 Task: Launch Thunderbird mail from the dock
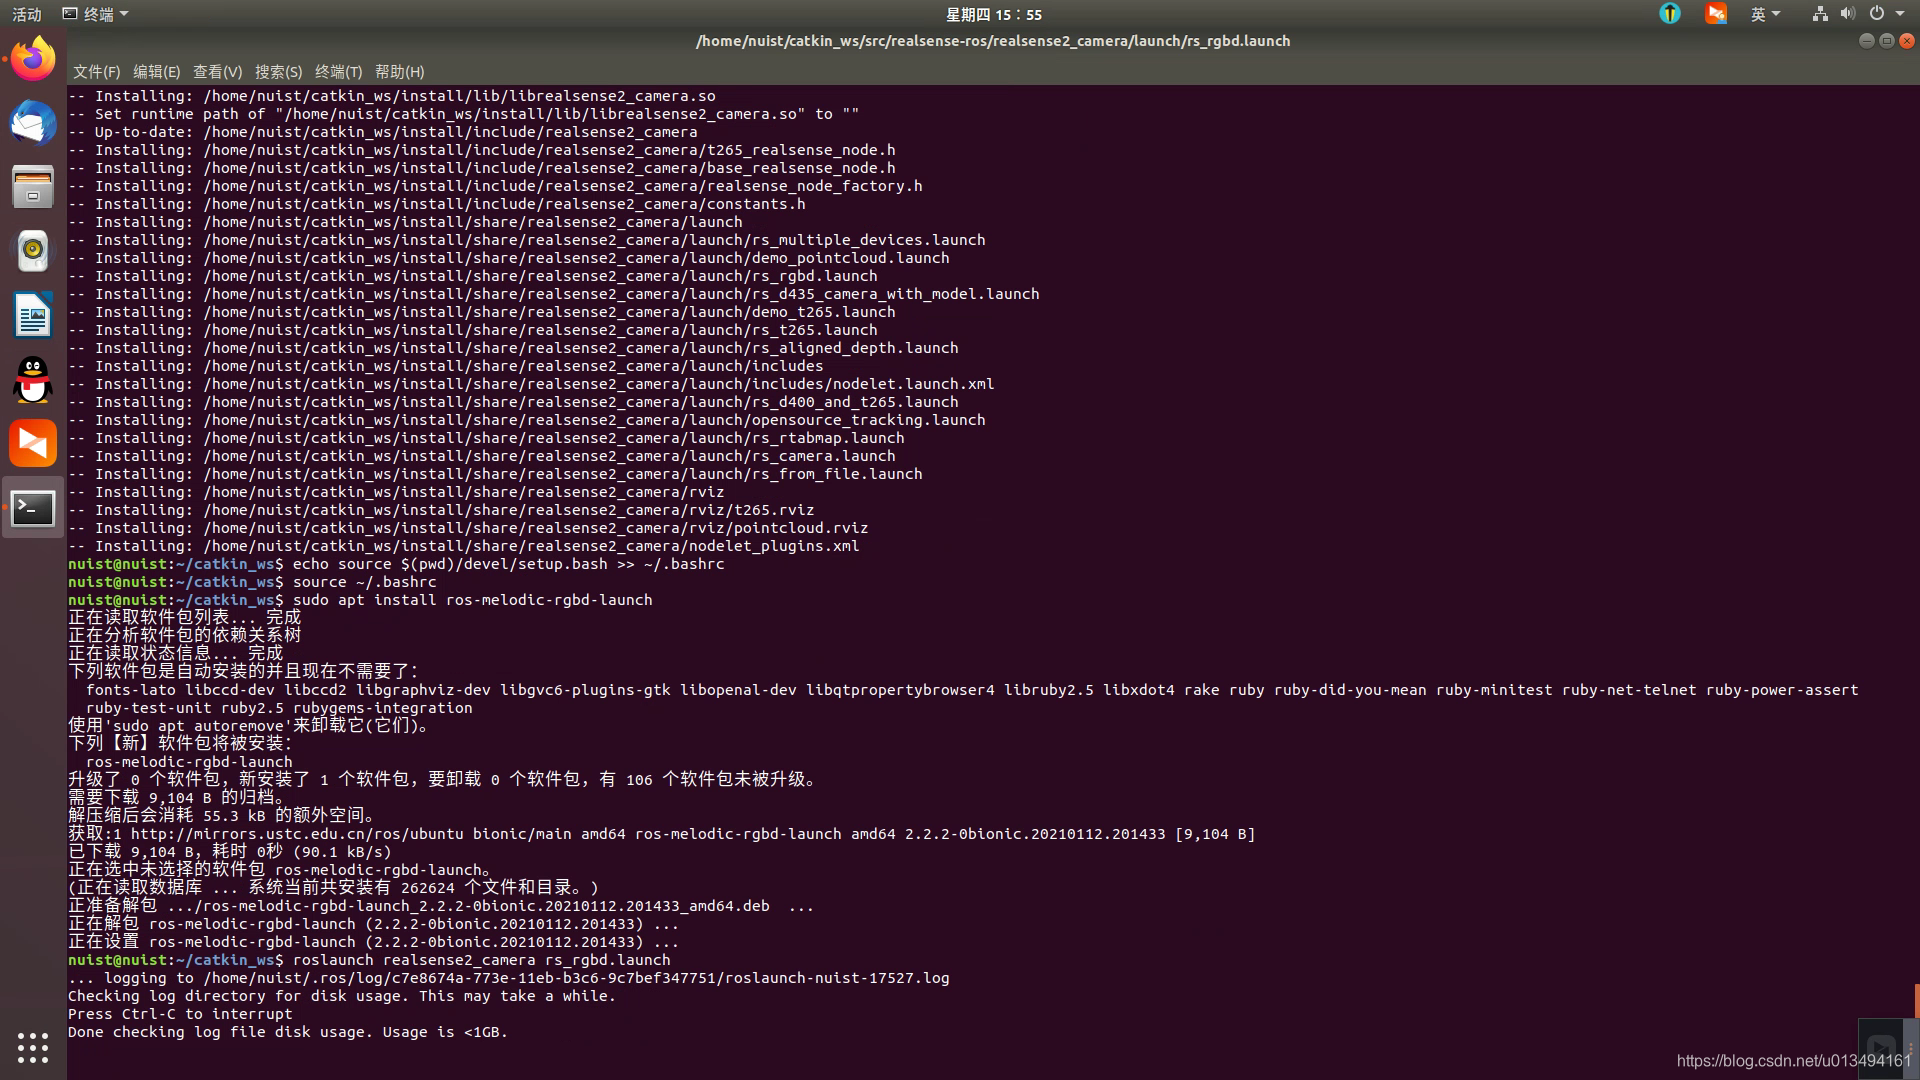click(x=33, y=123)
